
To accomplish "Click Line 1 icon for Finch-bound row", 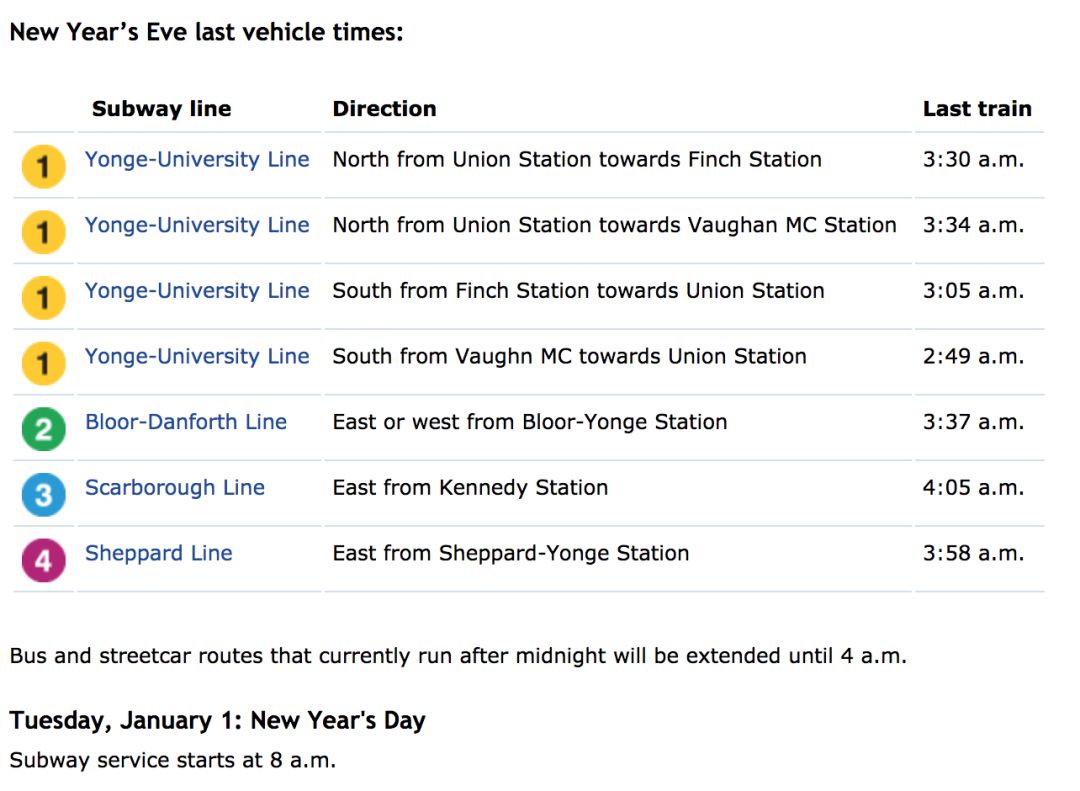I will (x=43, y=166).
